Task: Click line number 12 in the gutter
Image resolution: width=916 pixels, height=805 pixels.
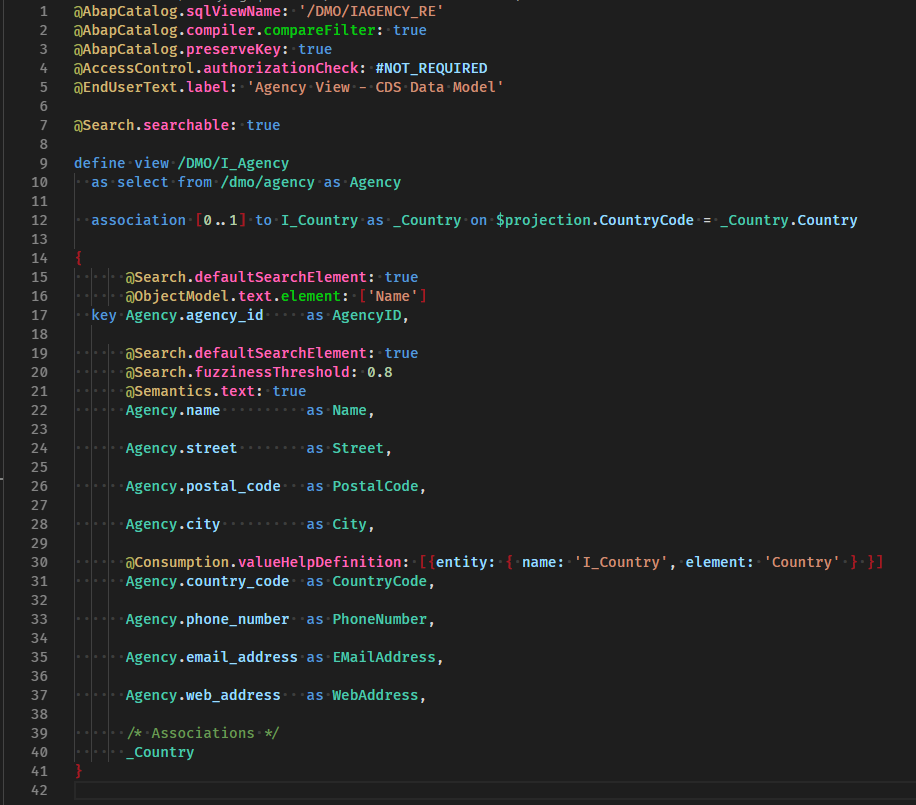Action: pyautogui.click(x=39, y=220)
